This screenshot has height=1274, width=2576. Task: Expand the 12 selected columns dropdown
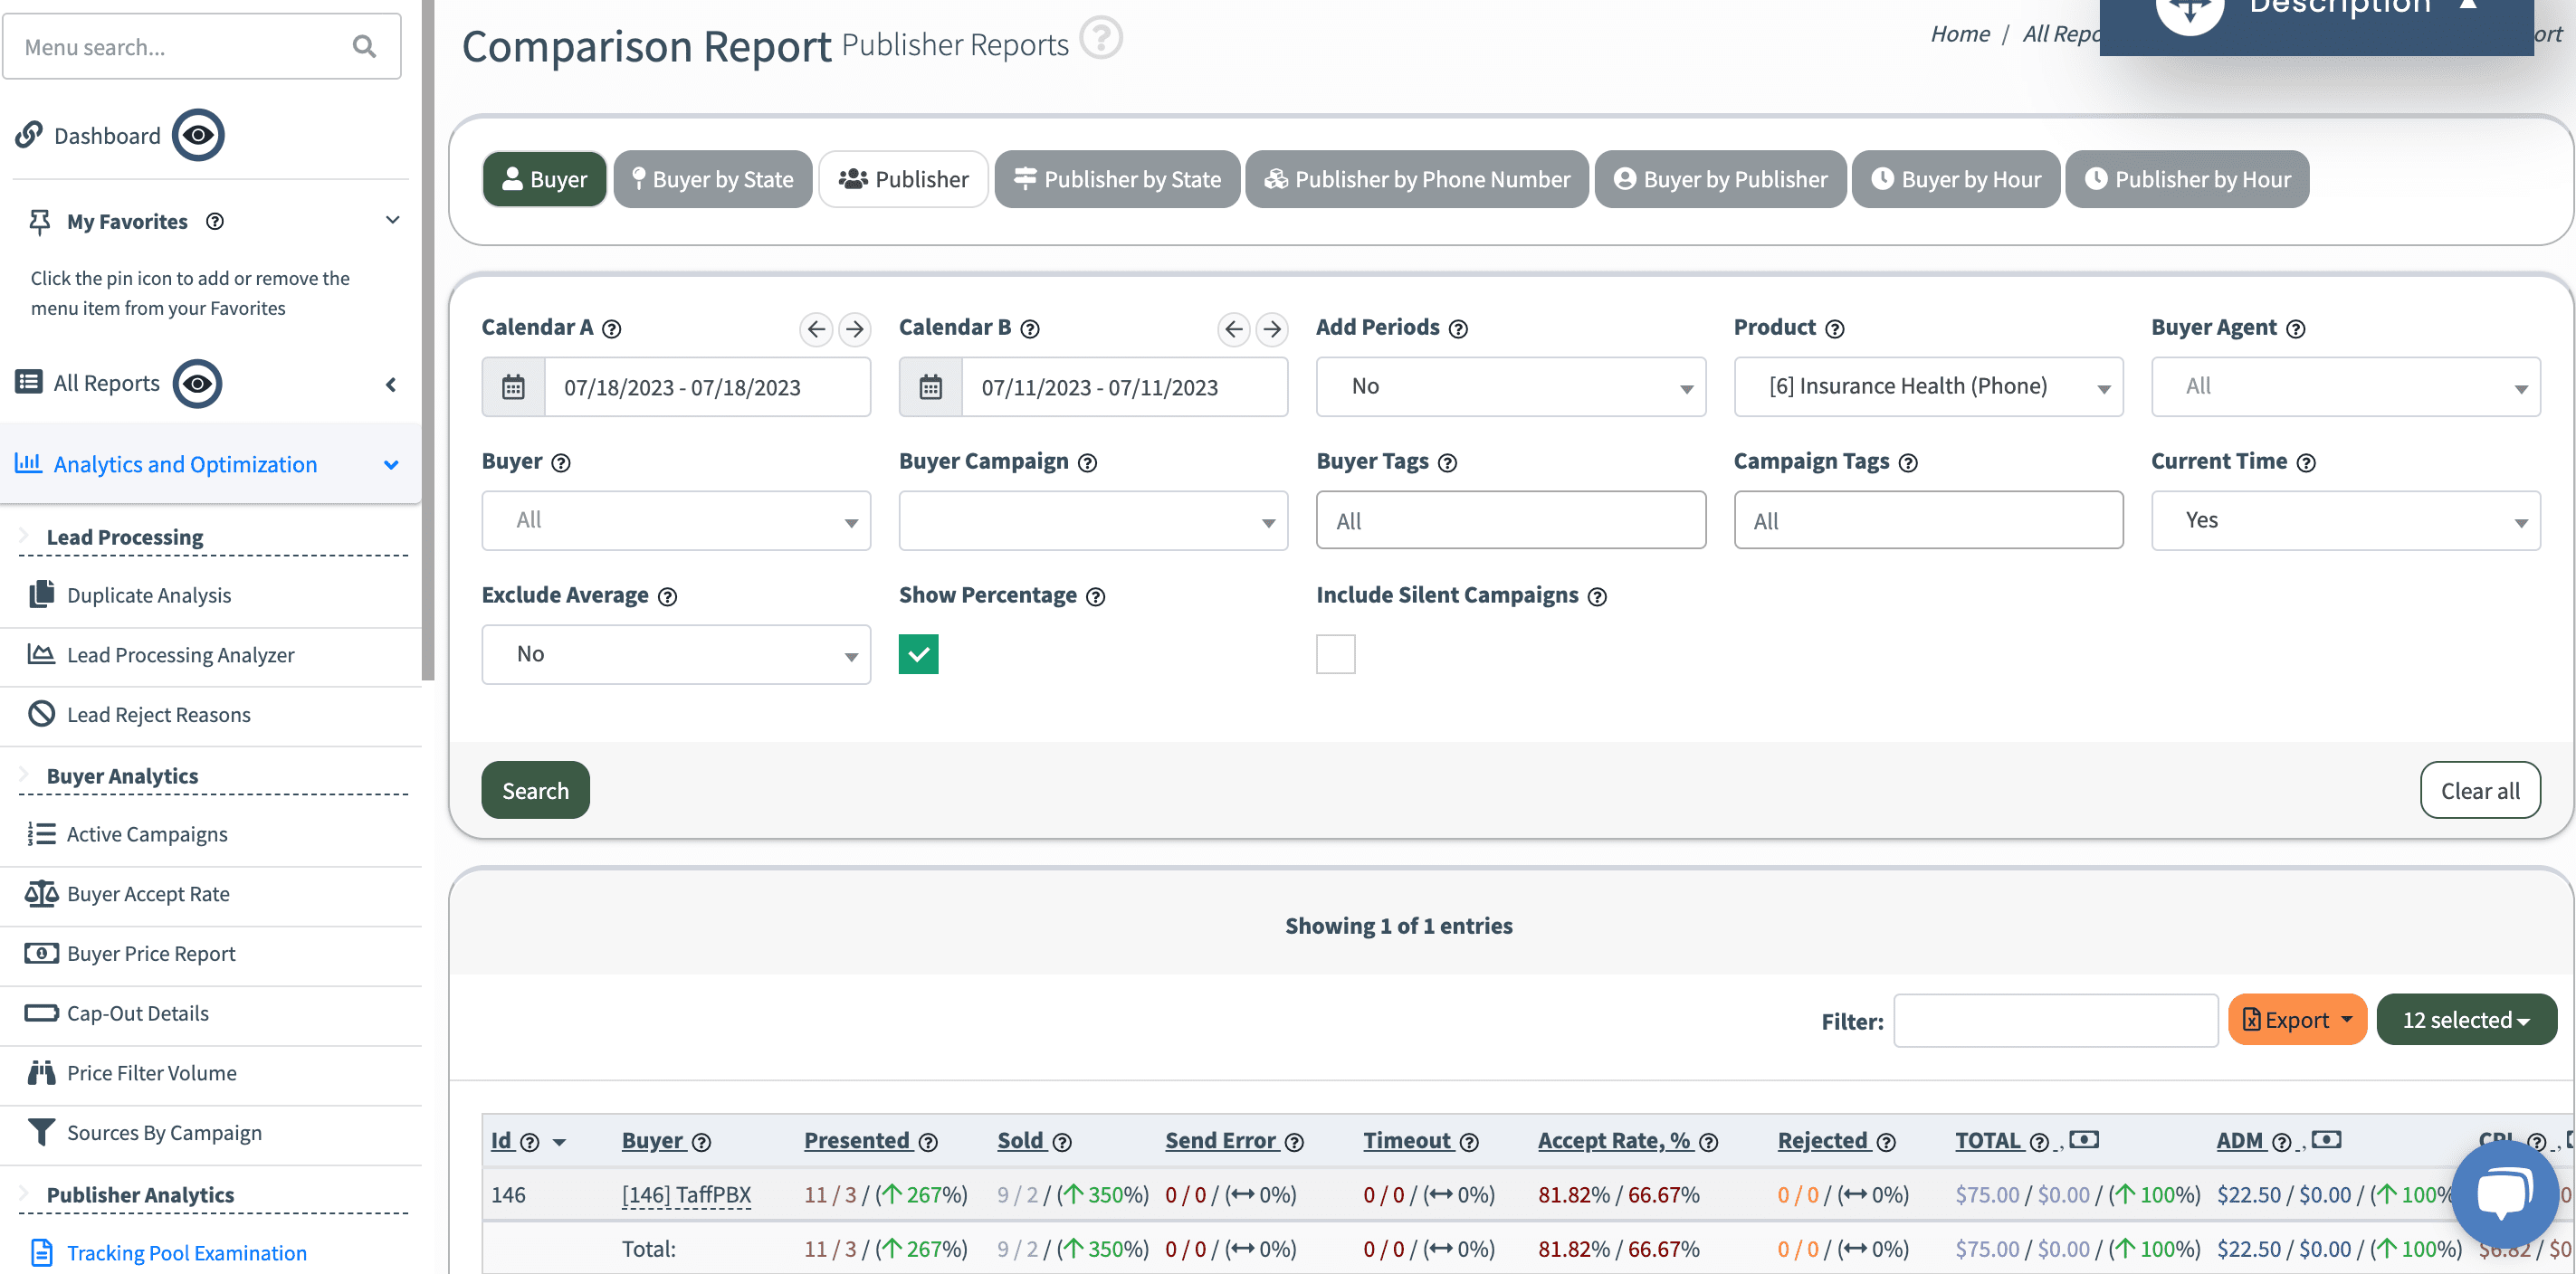2466,1019
